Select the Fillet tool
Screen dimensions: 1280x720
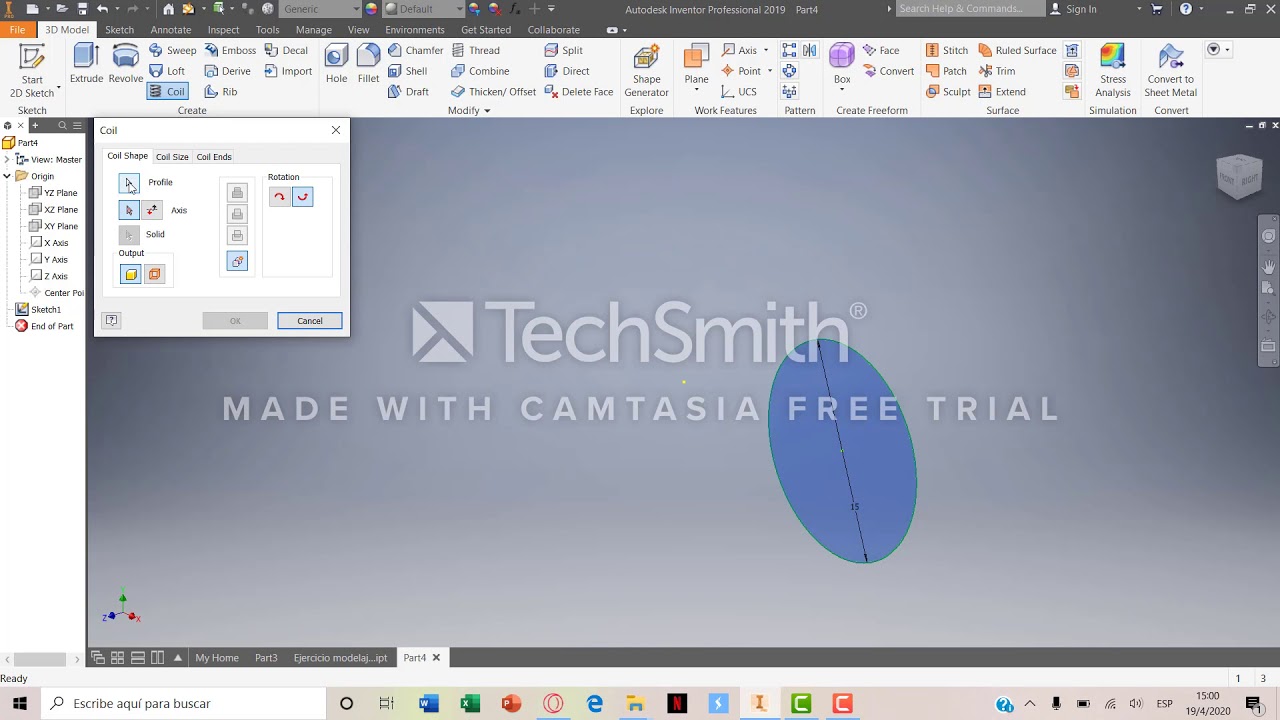pos(368,64)
